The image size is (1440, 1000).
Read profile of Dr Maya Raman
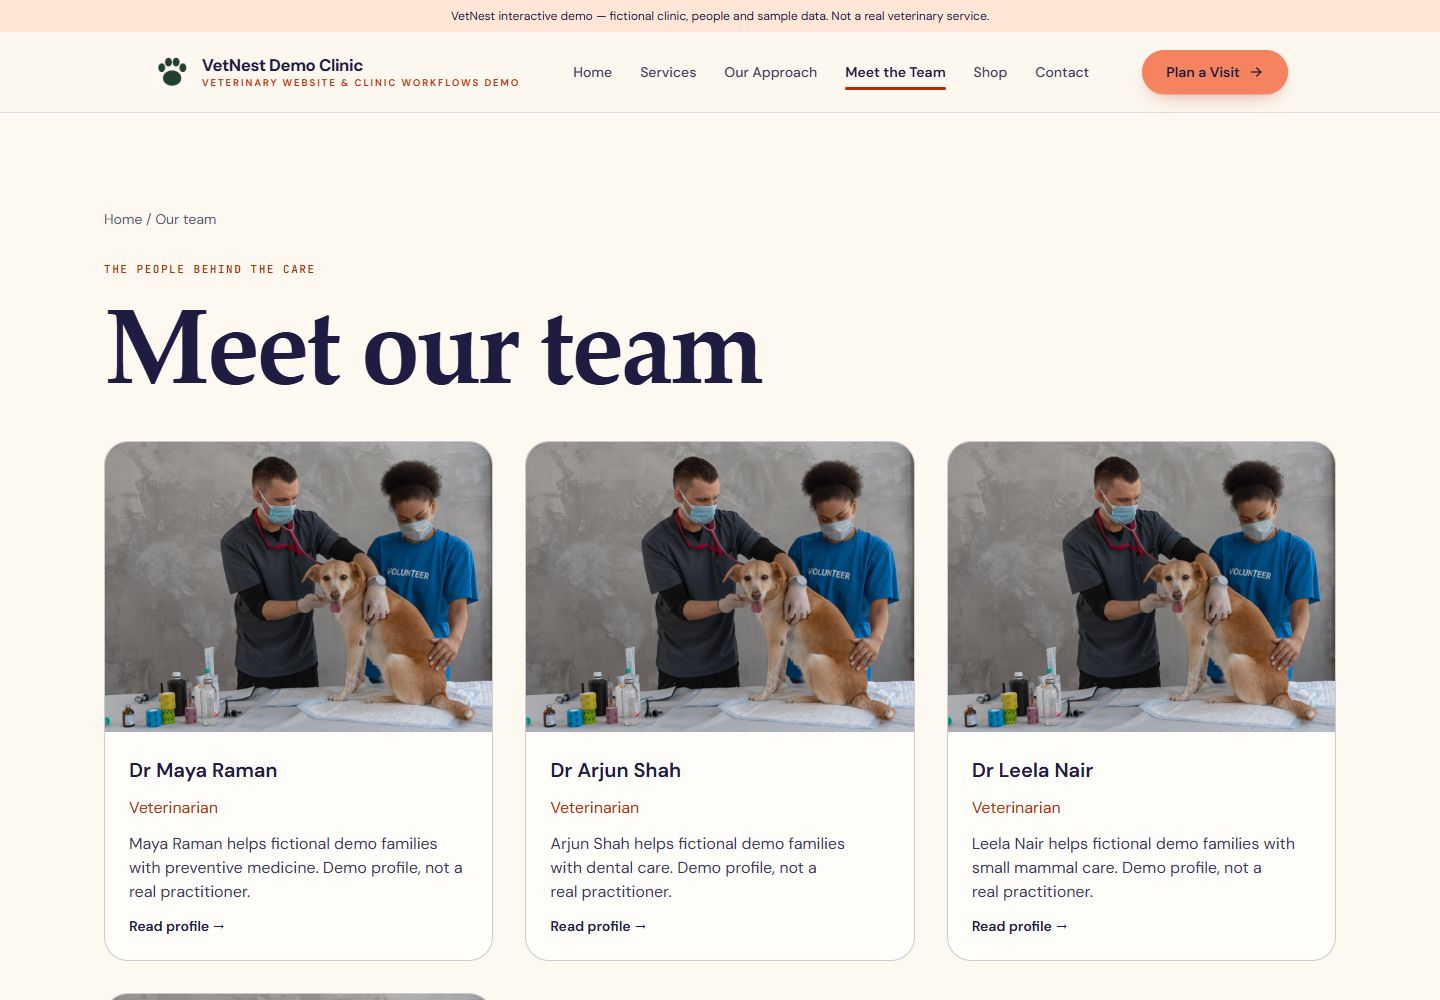click(x=177, y=926)
